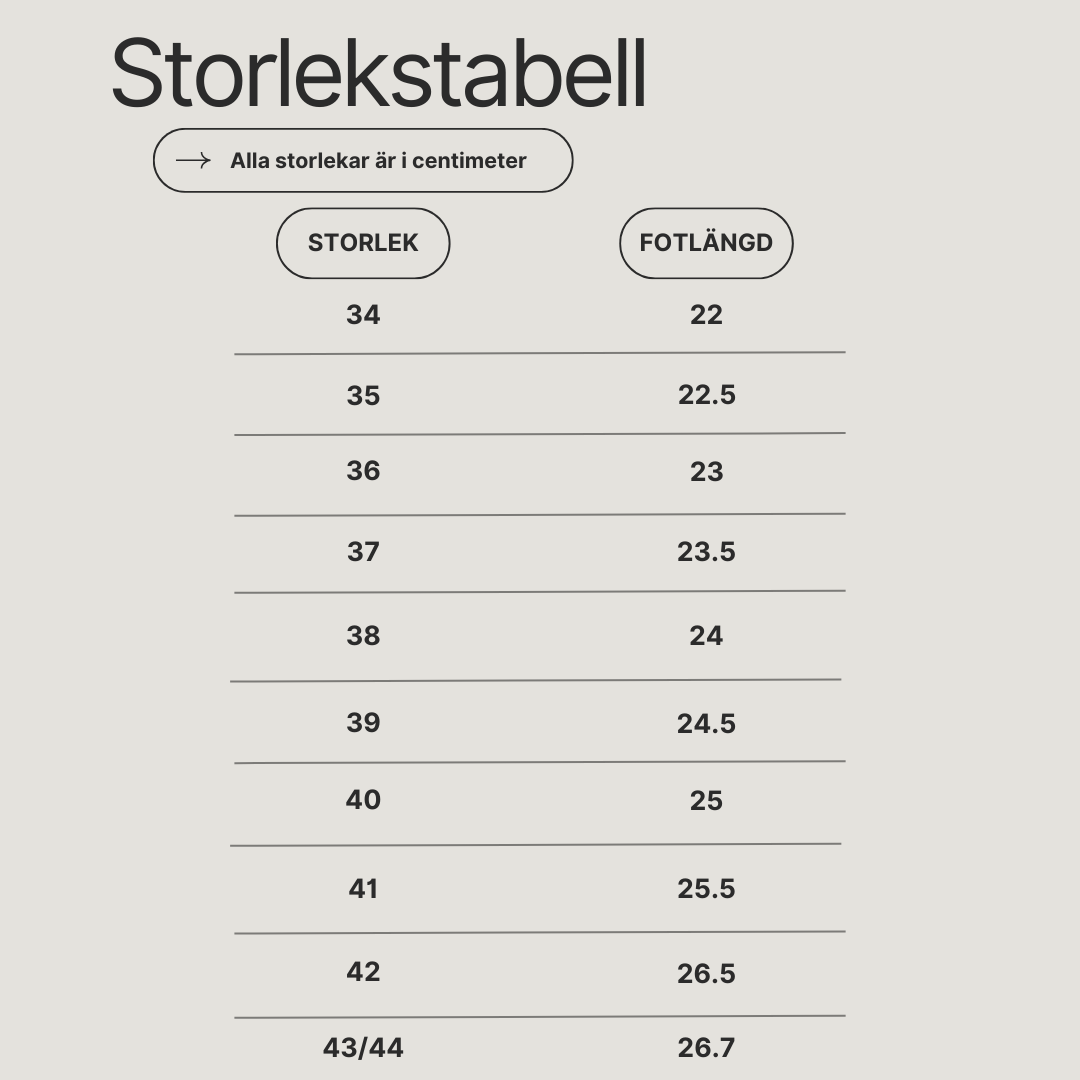Select size 34 in the table
Viewport: 1080px width, 1080px height.
click(363, 315)
